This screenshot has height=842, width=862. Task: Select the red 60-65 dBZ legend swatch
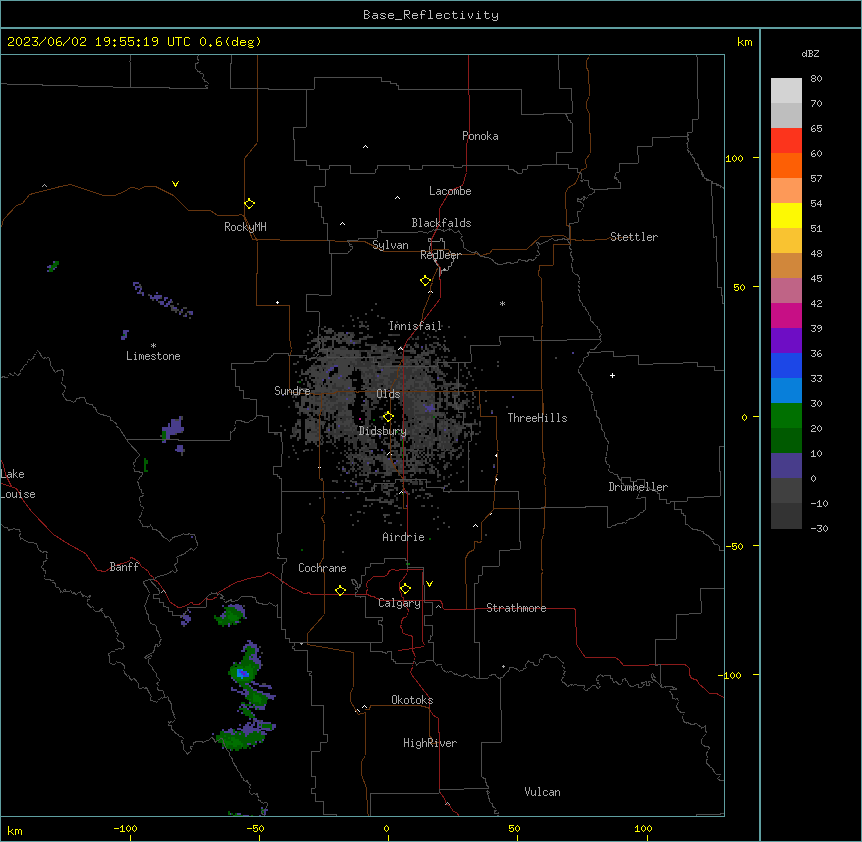pyautogui.click(x=786, y=141)
